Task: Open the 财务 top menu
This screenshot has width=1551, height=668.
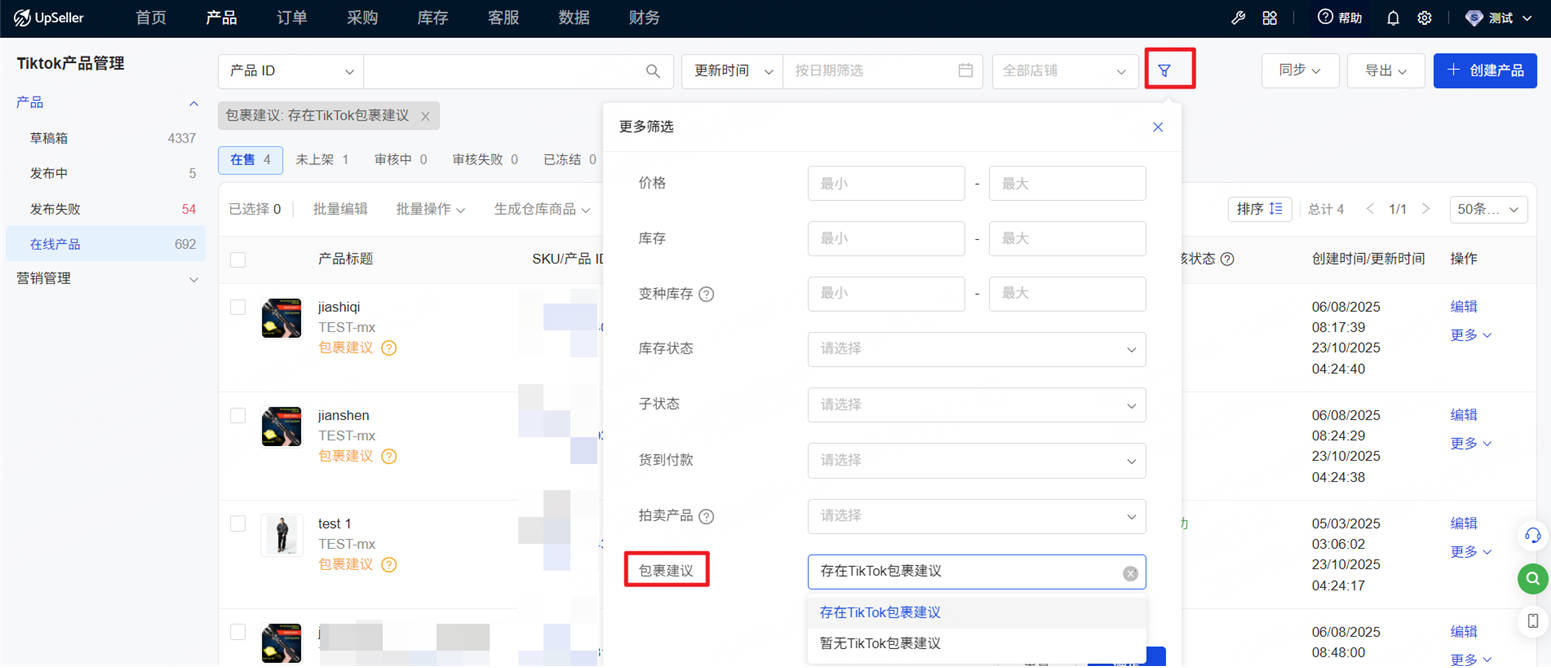Action: tap(644, 18)
